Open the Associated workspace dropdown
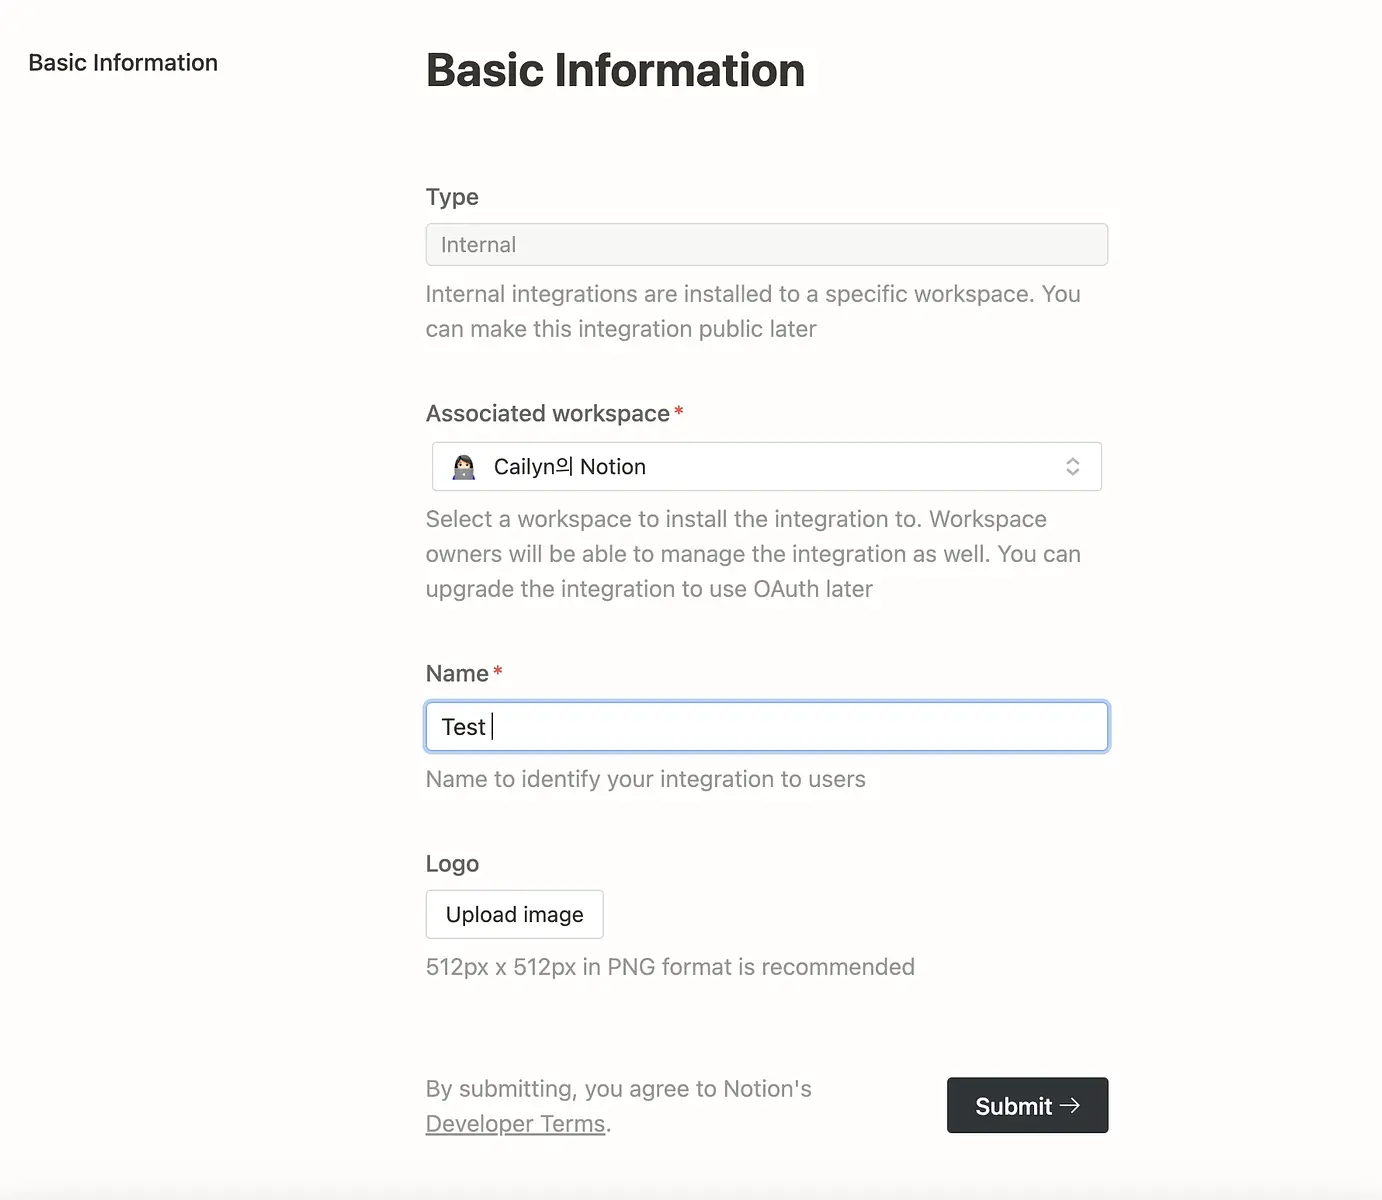This screenshot has width=1382, height=1200. [767, 467]
